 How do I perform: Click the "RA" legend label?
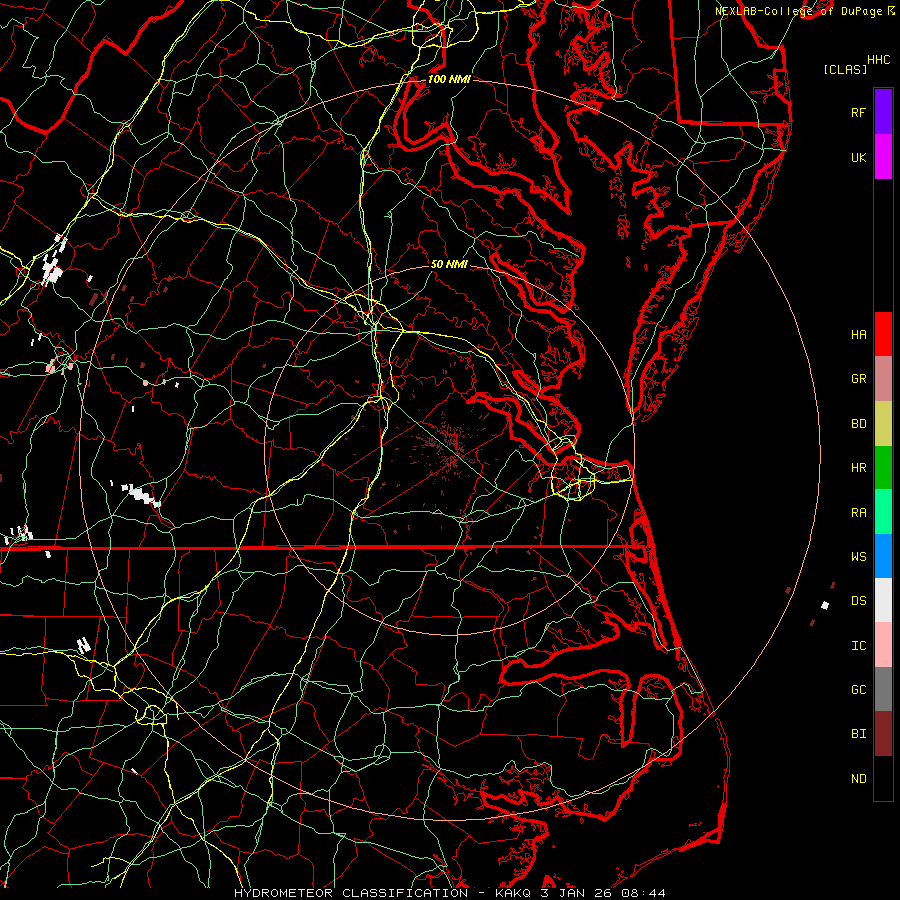pyautogui.click(x=858, y=513)
